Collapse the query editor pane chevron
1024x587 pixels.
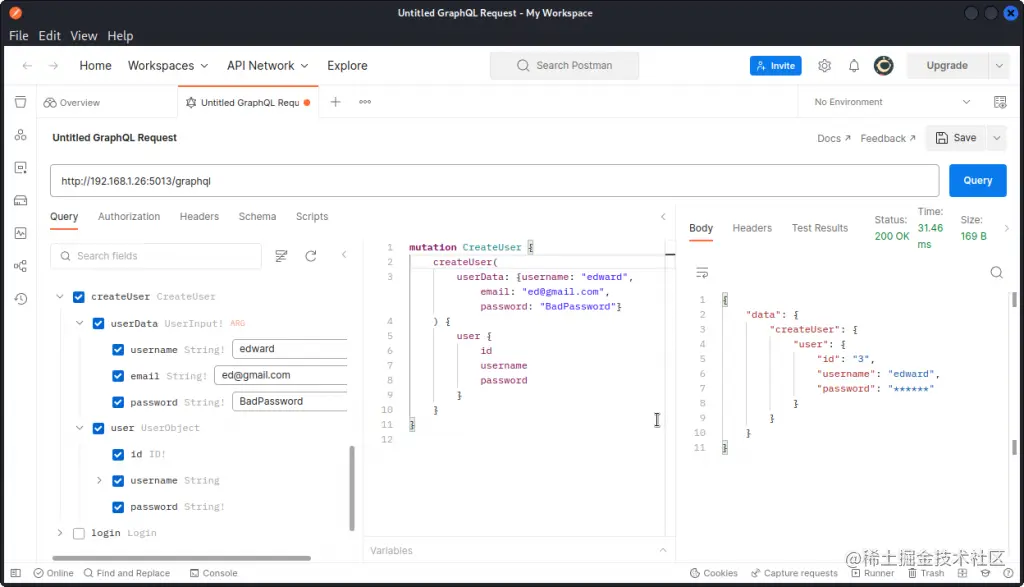click(x=663, y=217)
